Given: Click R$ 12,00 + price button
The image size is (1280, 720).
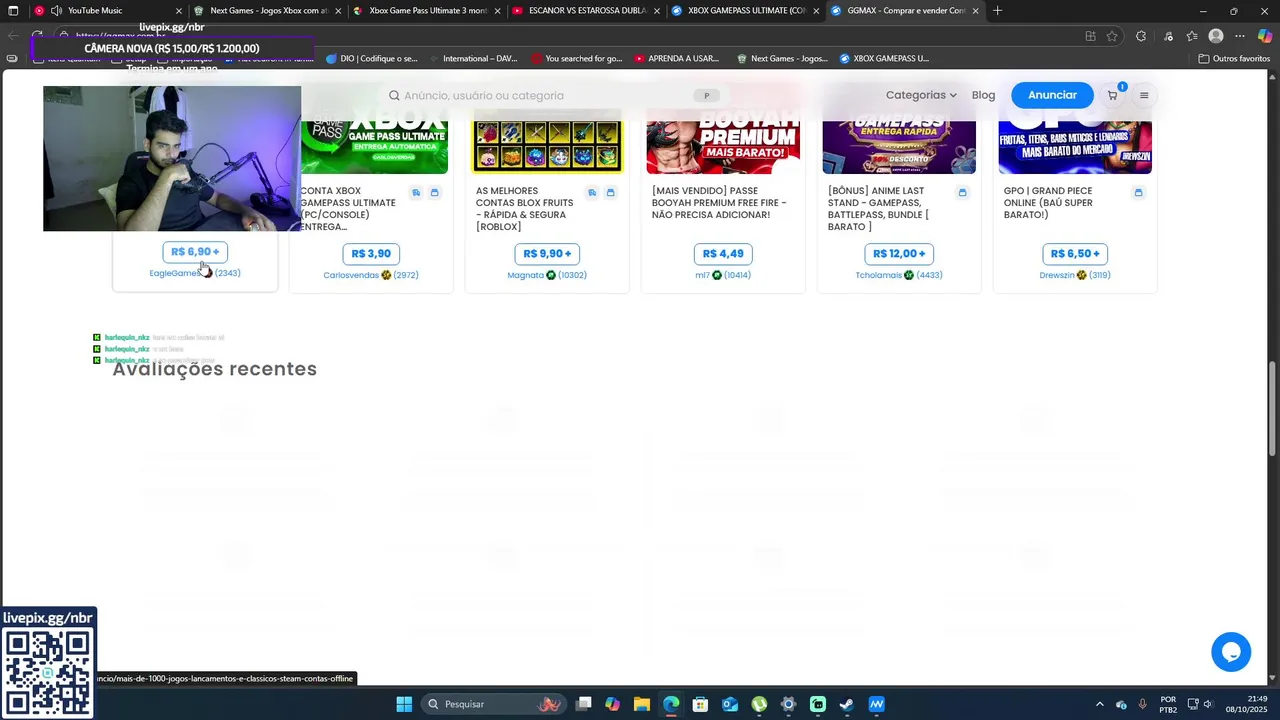Looking at the screenshot, I should pos(899,254).
